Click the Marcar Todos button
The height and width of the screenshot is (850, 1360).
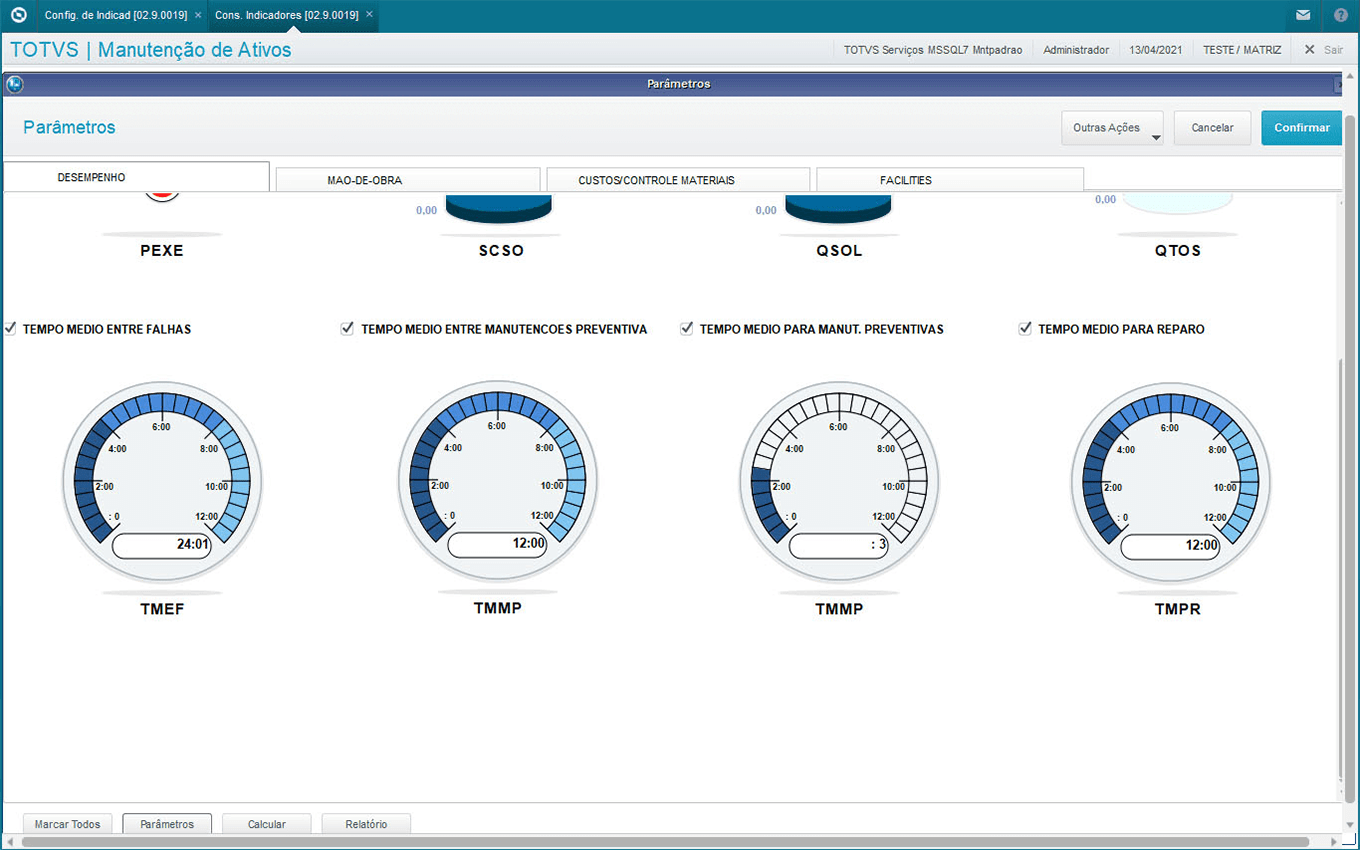pos(68,824)
